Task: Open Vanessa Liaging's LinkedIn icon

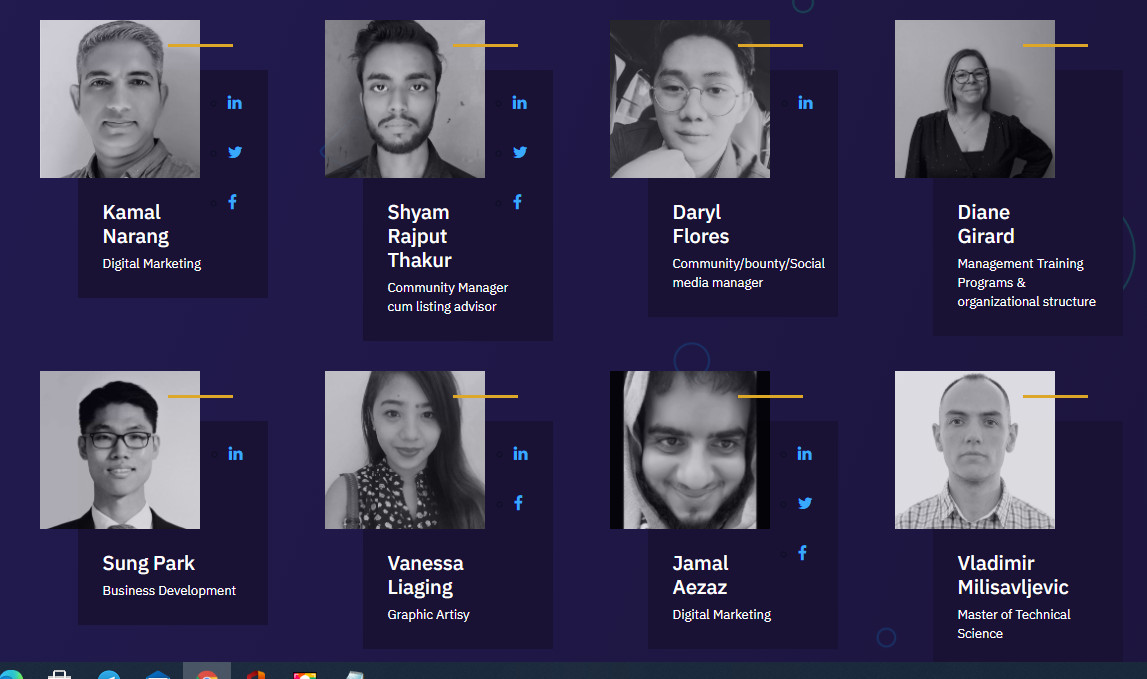Action: tap(520, 454)
